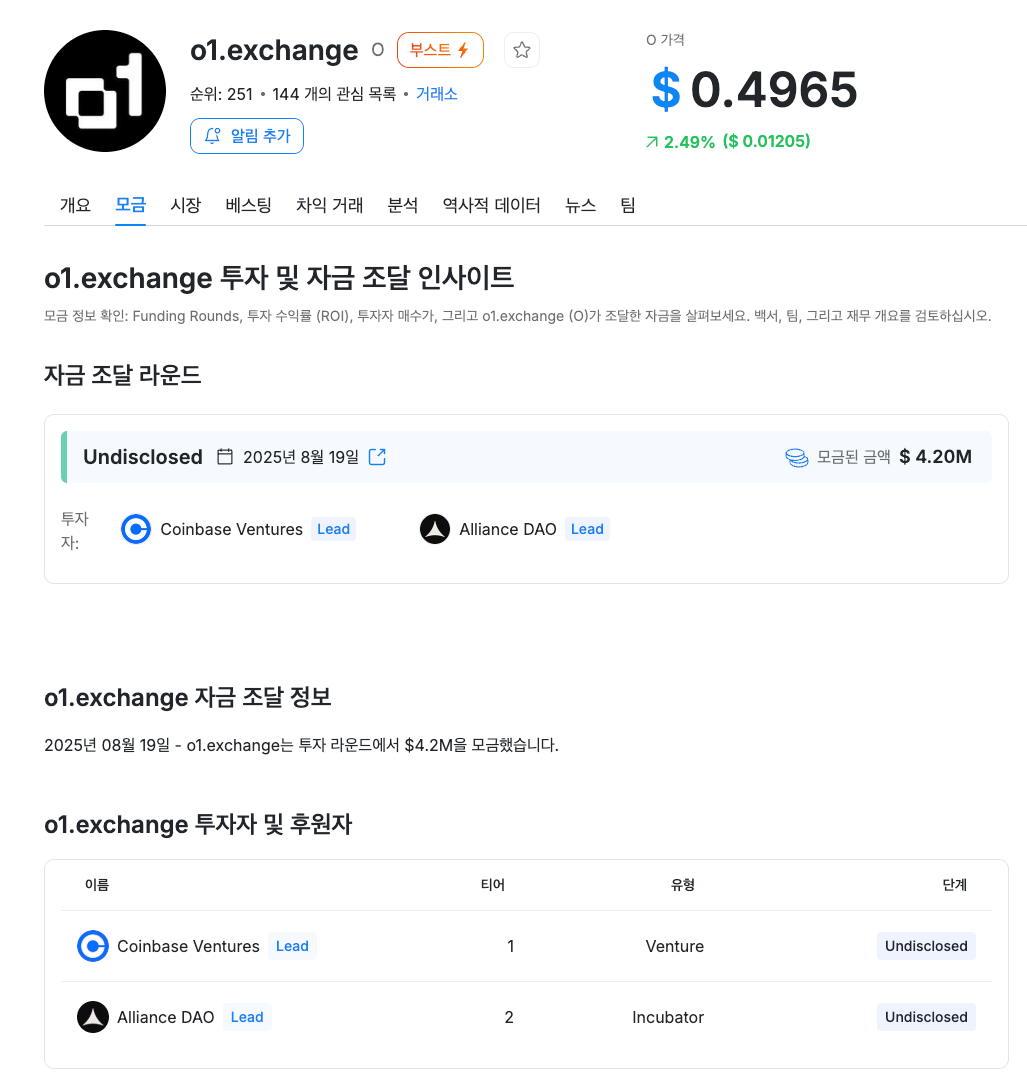1027x1083 pixels.
Task: Click the 부스트 boost button
Action: click(x=440, y=50)
